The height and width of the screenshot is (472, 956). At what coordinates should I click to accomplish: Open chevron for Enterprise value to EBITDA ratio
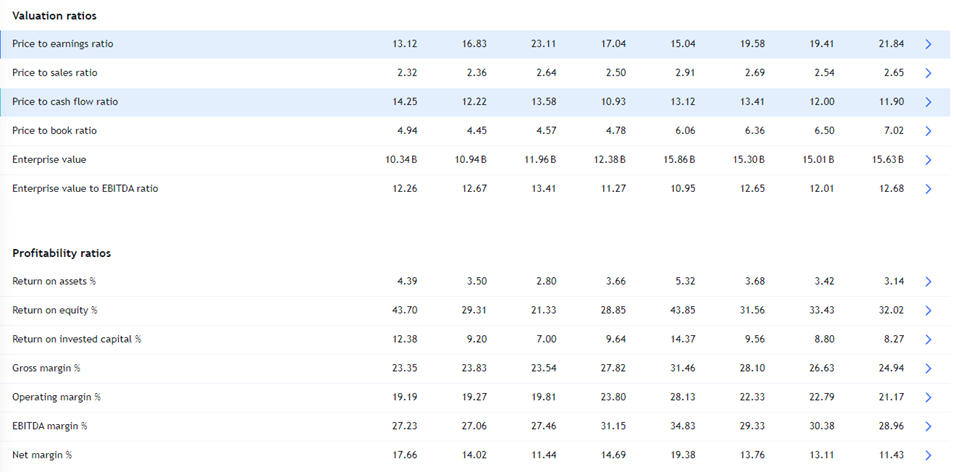[x=928, y=189]
